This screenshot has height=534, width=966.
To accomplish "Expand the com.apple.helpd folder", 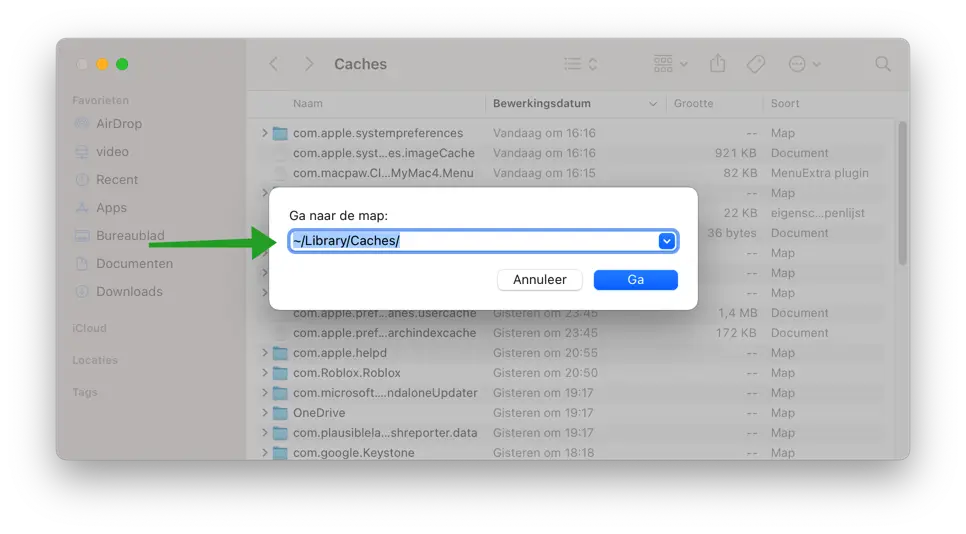I will pos(264,353).
